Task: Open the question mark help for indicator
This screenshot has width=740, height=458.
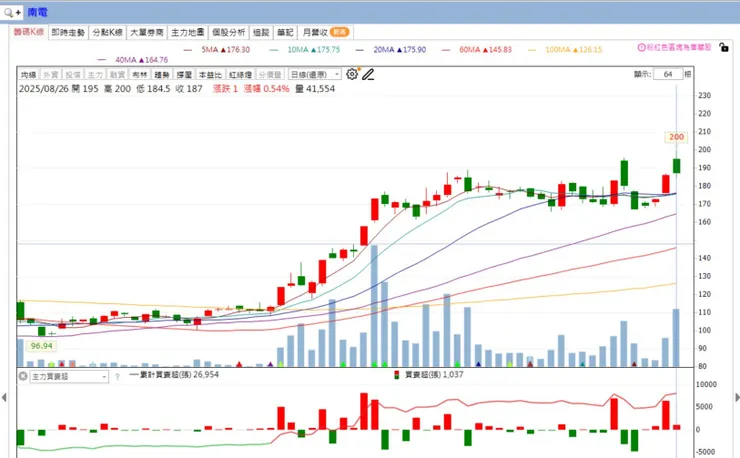Action: [117, 377]
